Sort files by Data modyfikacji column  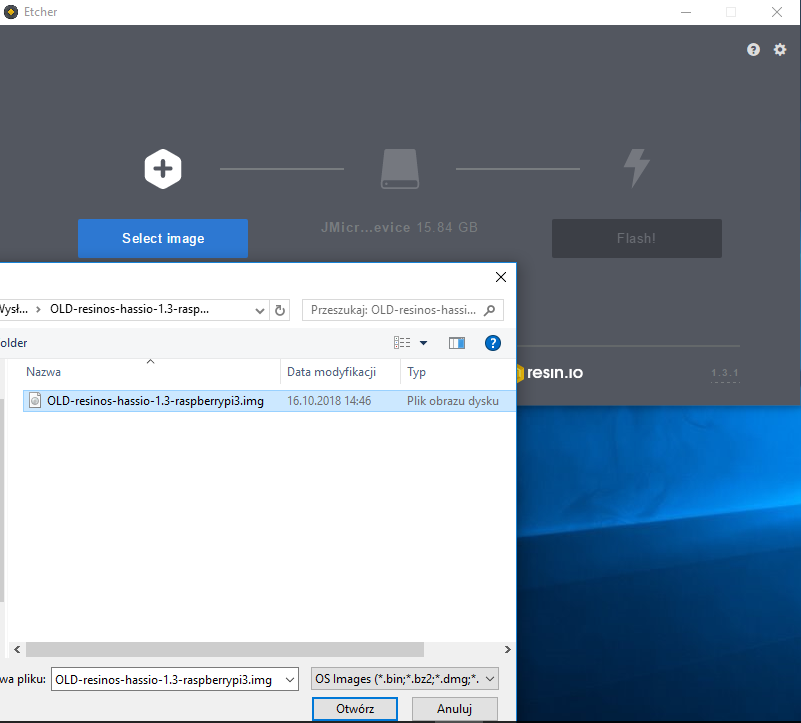click(340, 372)
